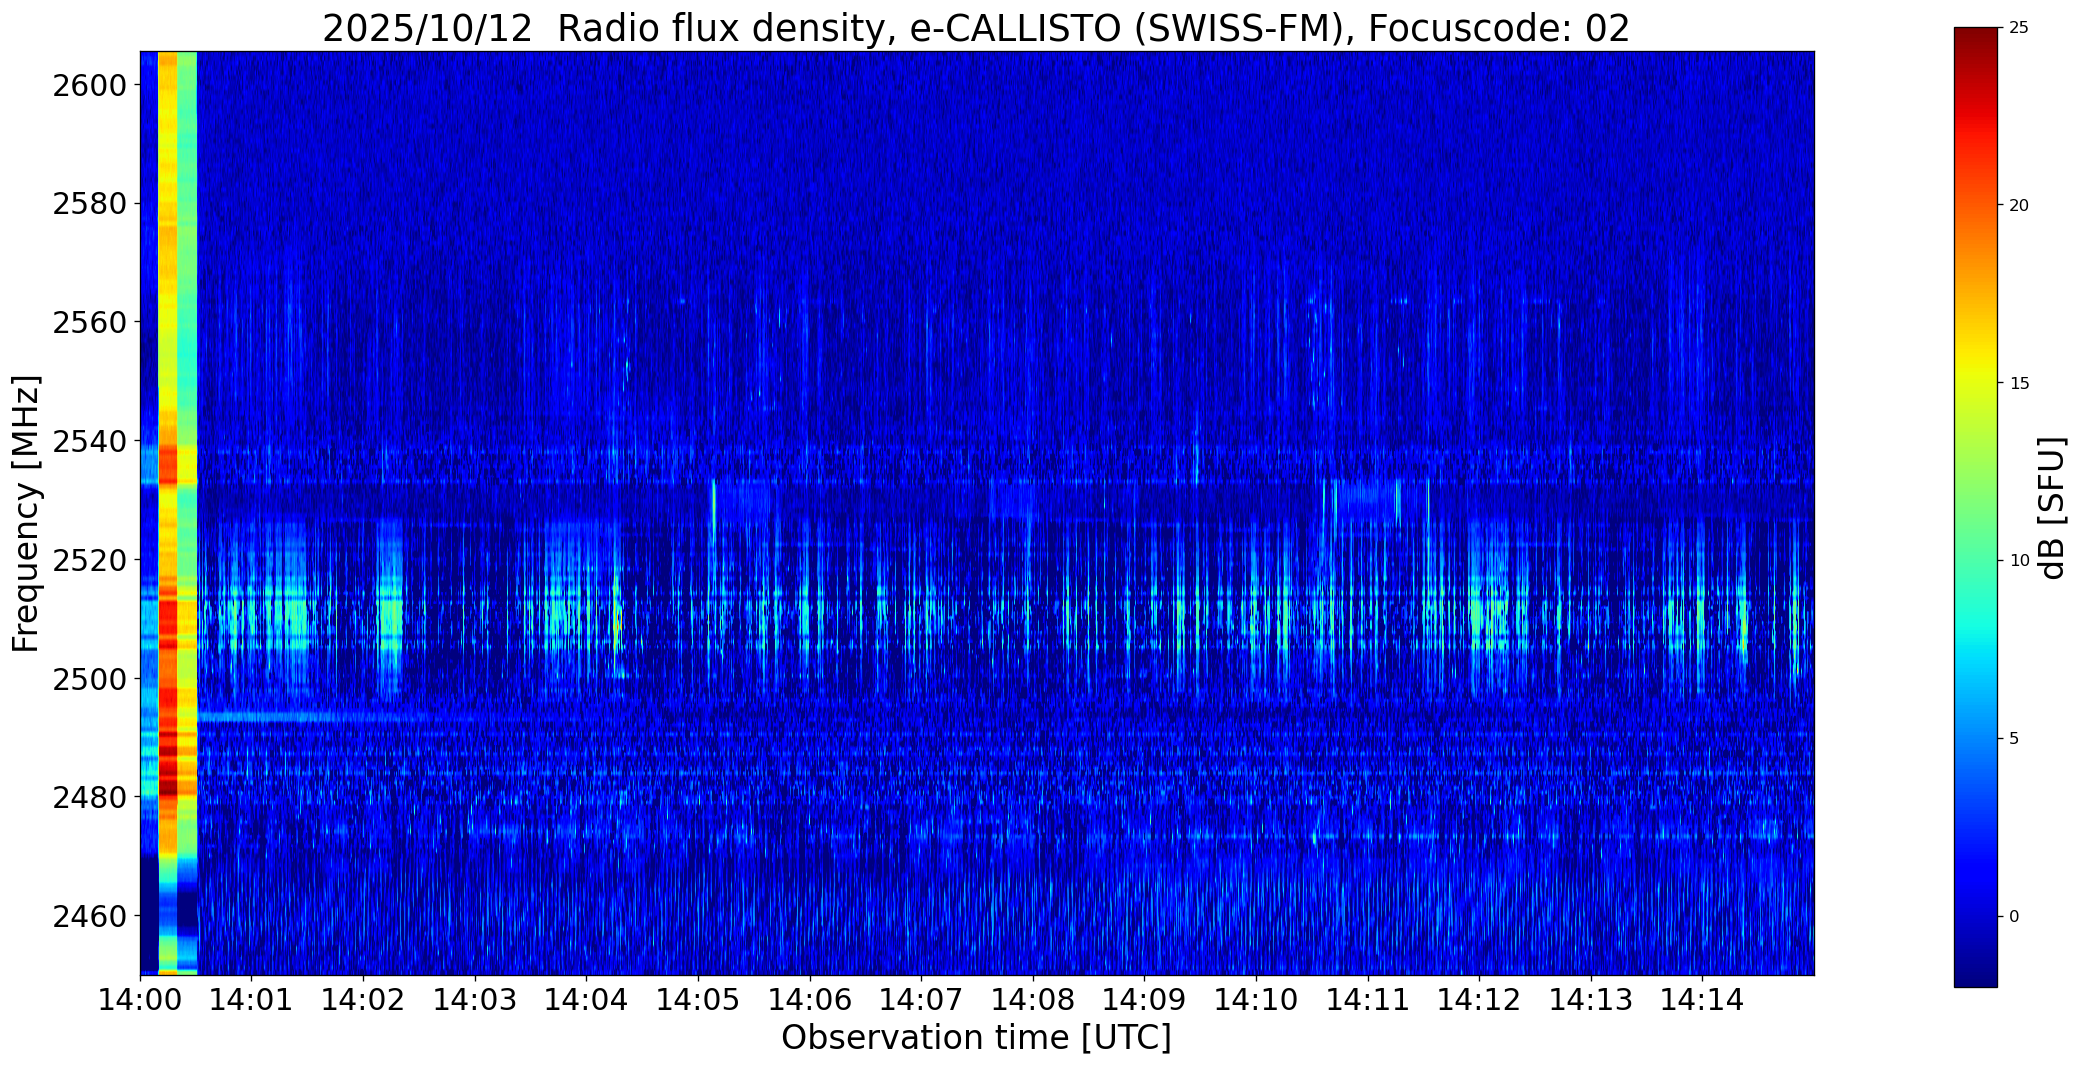Screen dimensions: 2082x1067
Task: Click the plot title mentioning e-CALLISTO (SWISS-FM)
Action: [976, 28]
